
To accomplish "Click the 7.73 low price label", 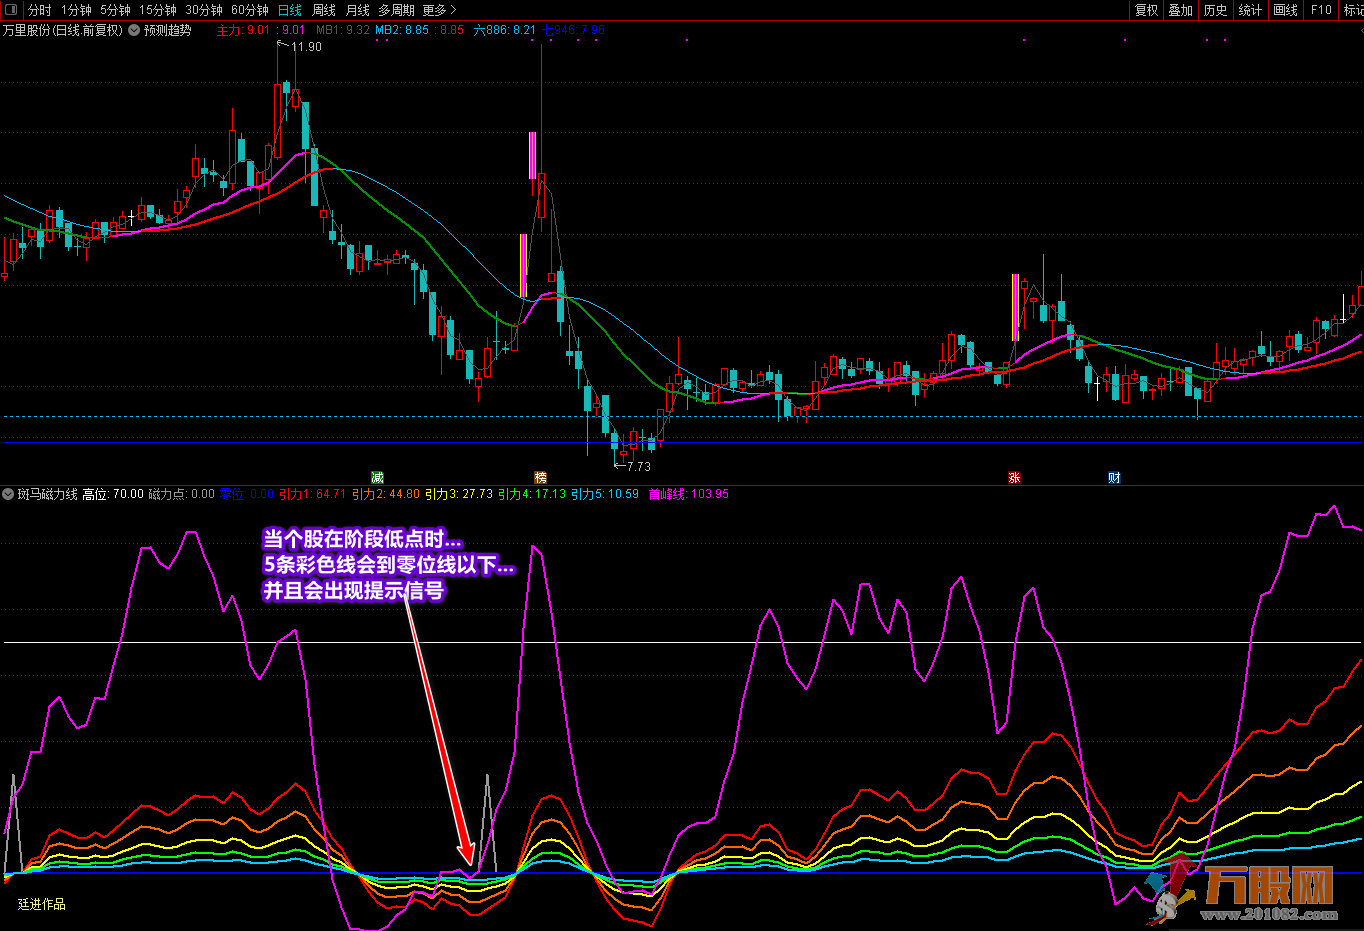I will [x=638, y=467].
